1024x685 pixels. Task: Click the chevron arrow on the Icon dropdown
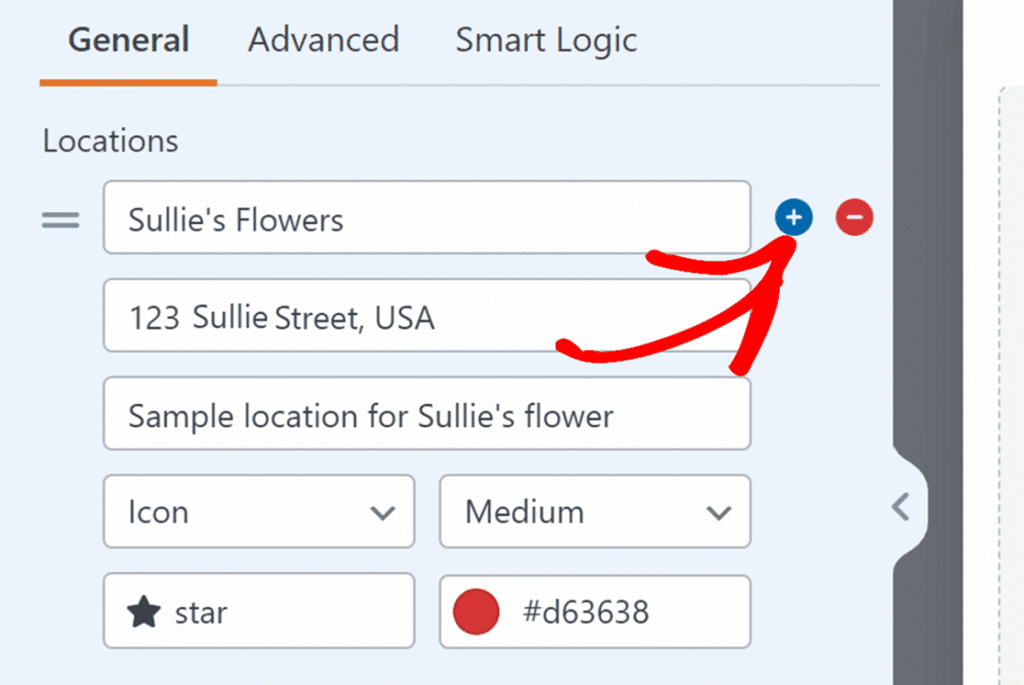(383, 512)
